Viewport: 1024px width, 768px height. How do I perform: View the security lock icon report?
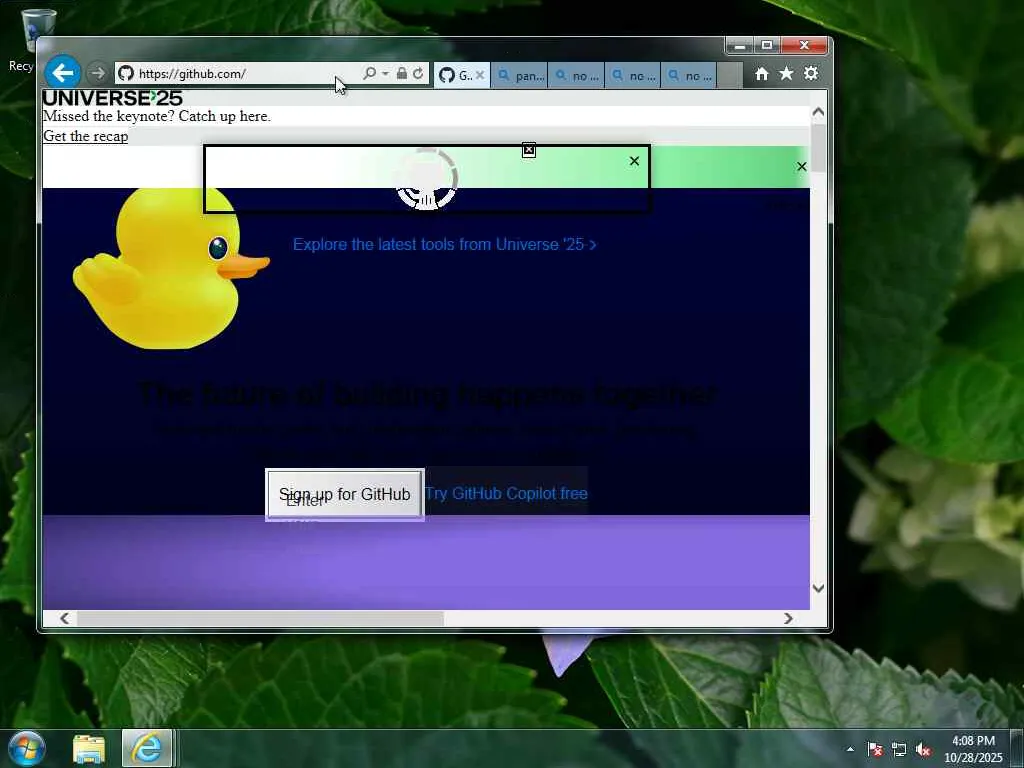pyautogui.click(x=402, y=73)
